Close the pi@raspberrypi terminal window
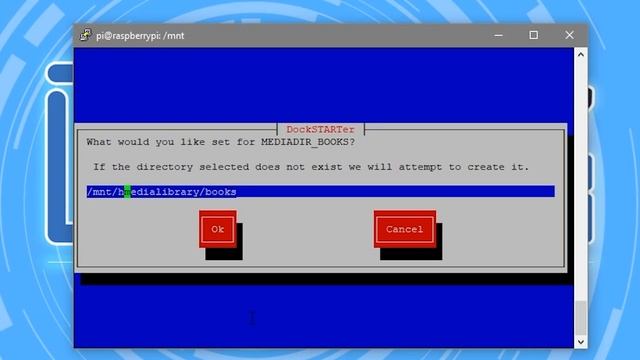Viewport: 640px width, 360px height. point(569,35)
